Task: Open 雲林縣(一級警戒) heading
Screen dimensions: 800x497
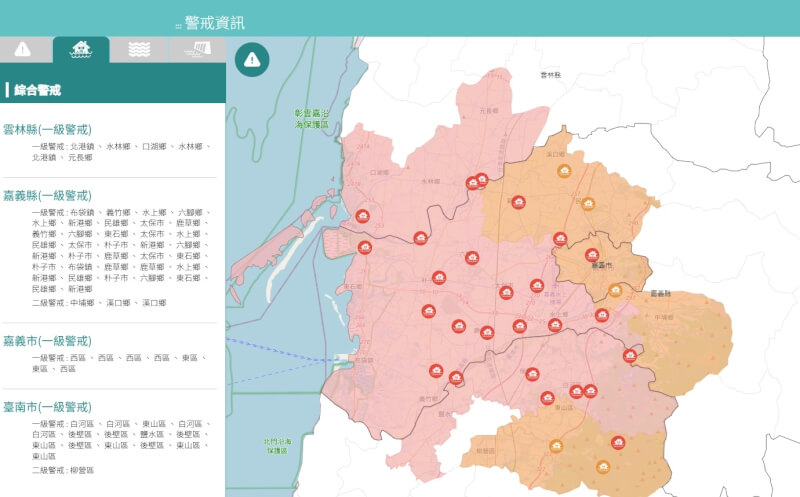Action: [x=47, y=130]
